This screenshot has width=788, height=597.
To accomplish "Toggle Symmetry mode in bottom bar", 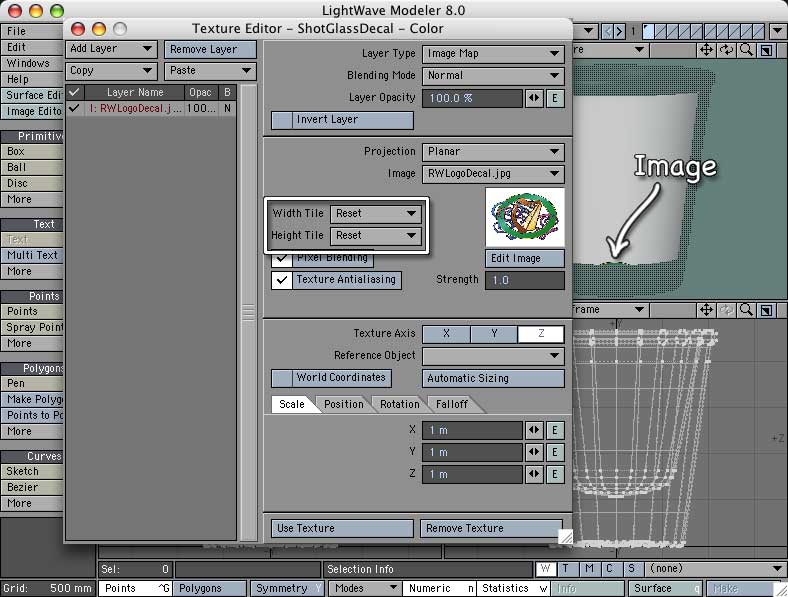I will pos(288,588).
